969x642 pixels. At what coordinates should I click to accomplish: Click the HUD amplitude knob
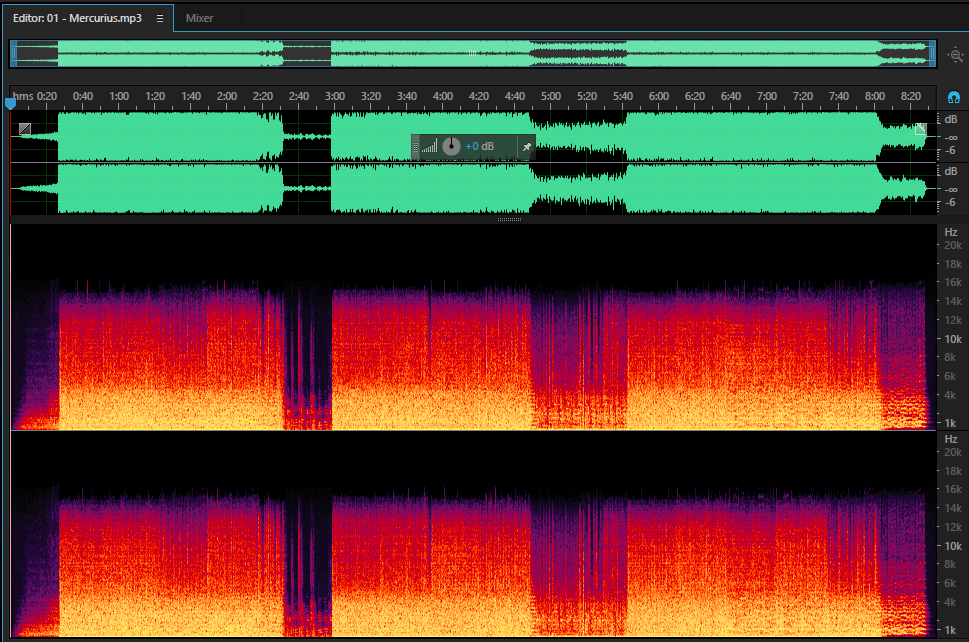[x=451, y=146]
